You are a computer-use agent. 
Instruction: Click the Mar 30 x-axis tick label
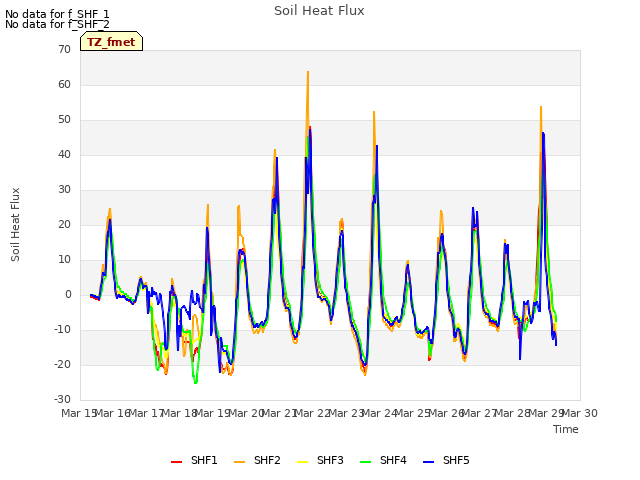(x=580, y=413)
